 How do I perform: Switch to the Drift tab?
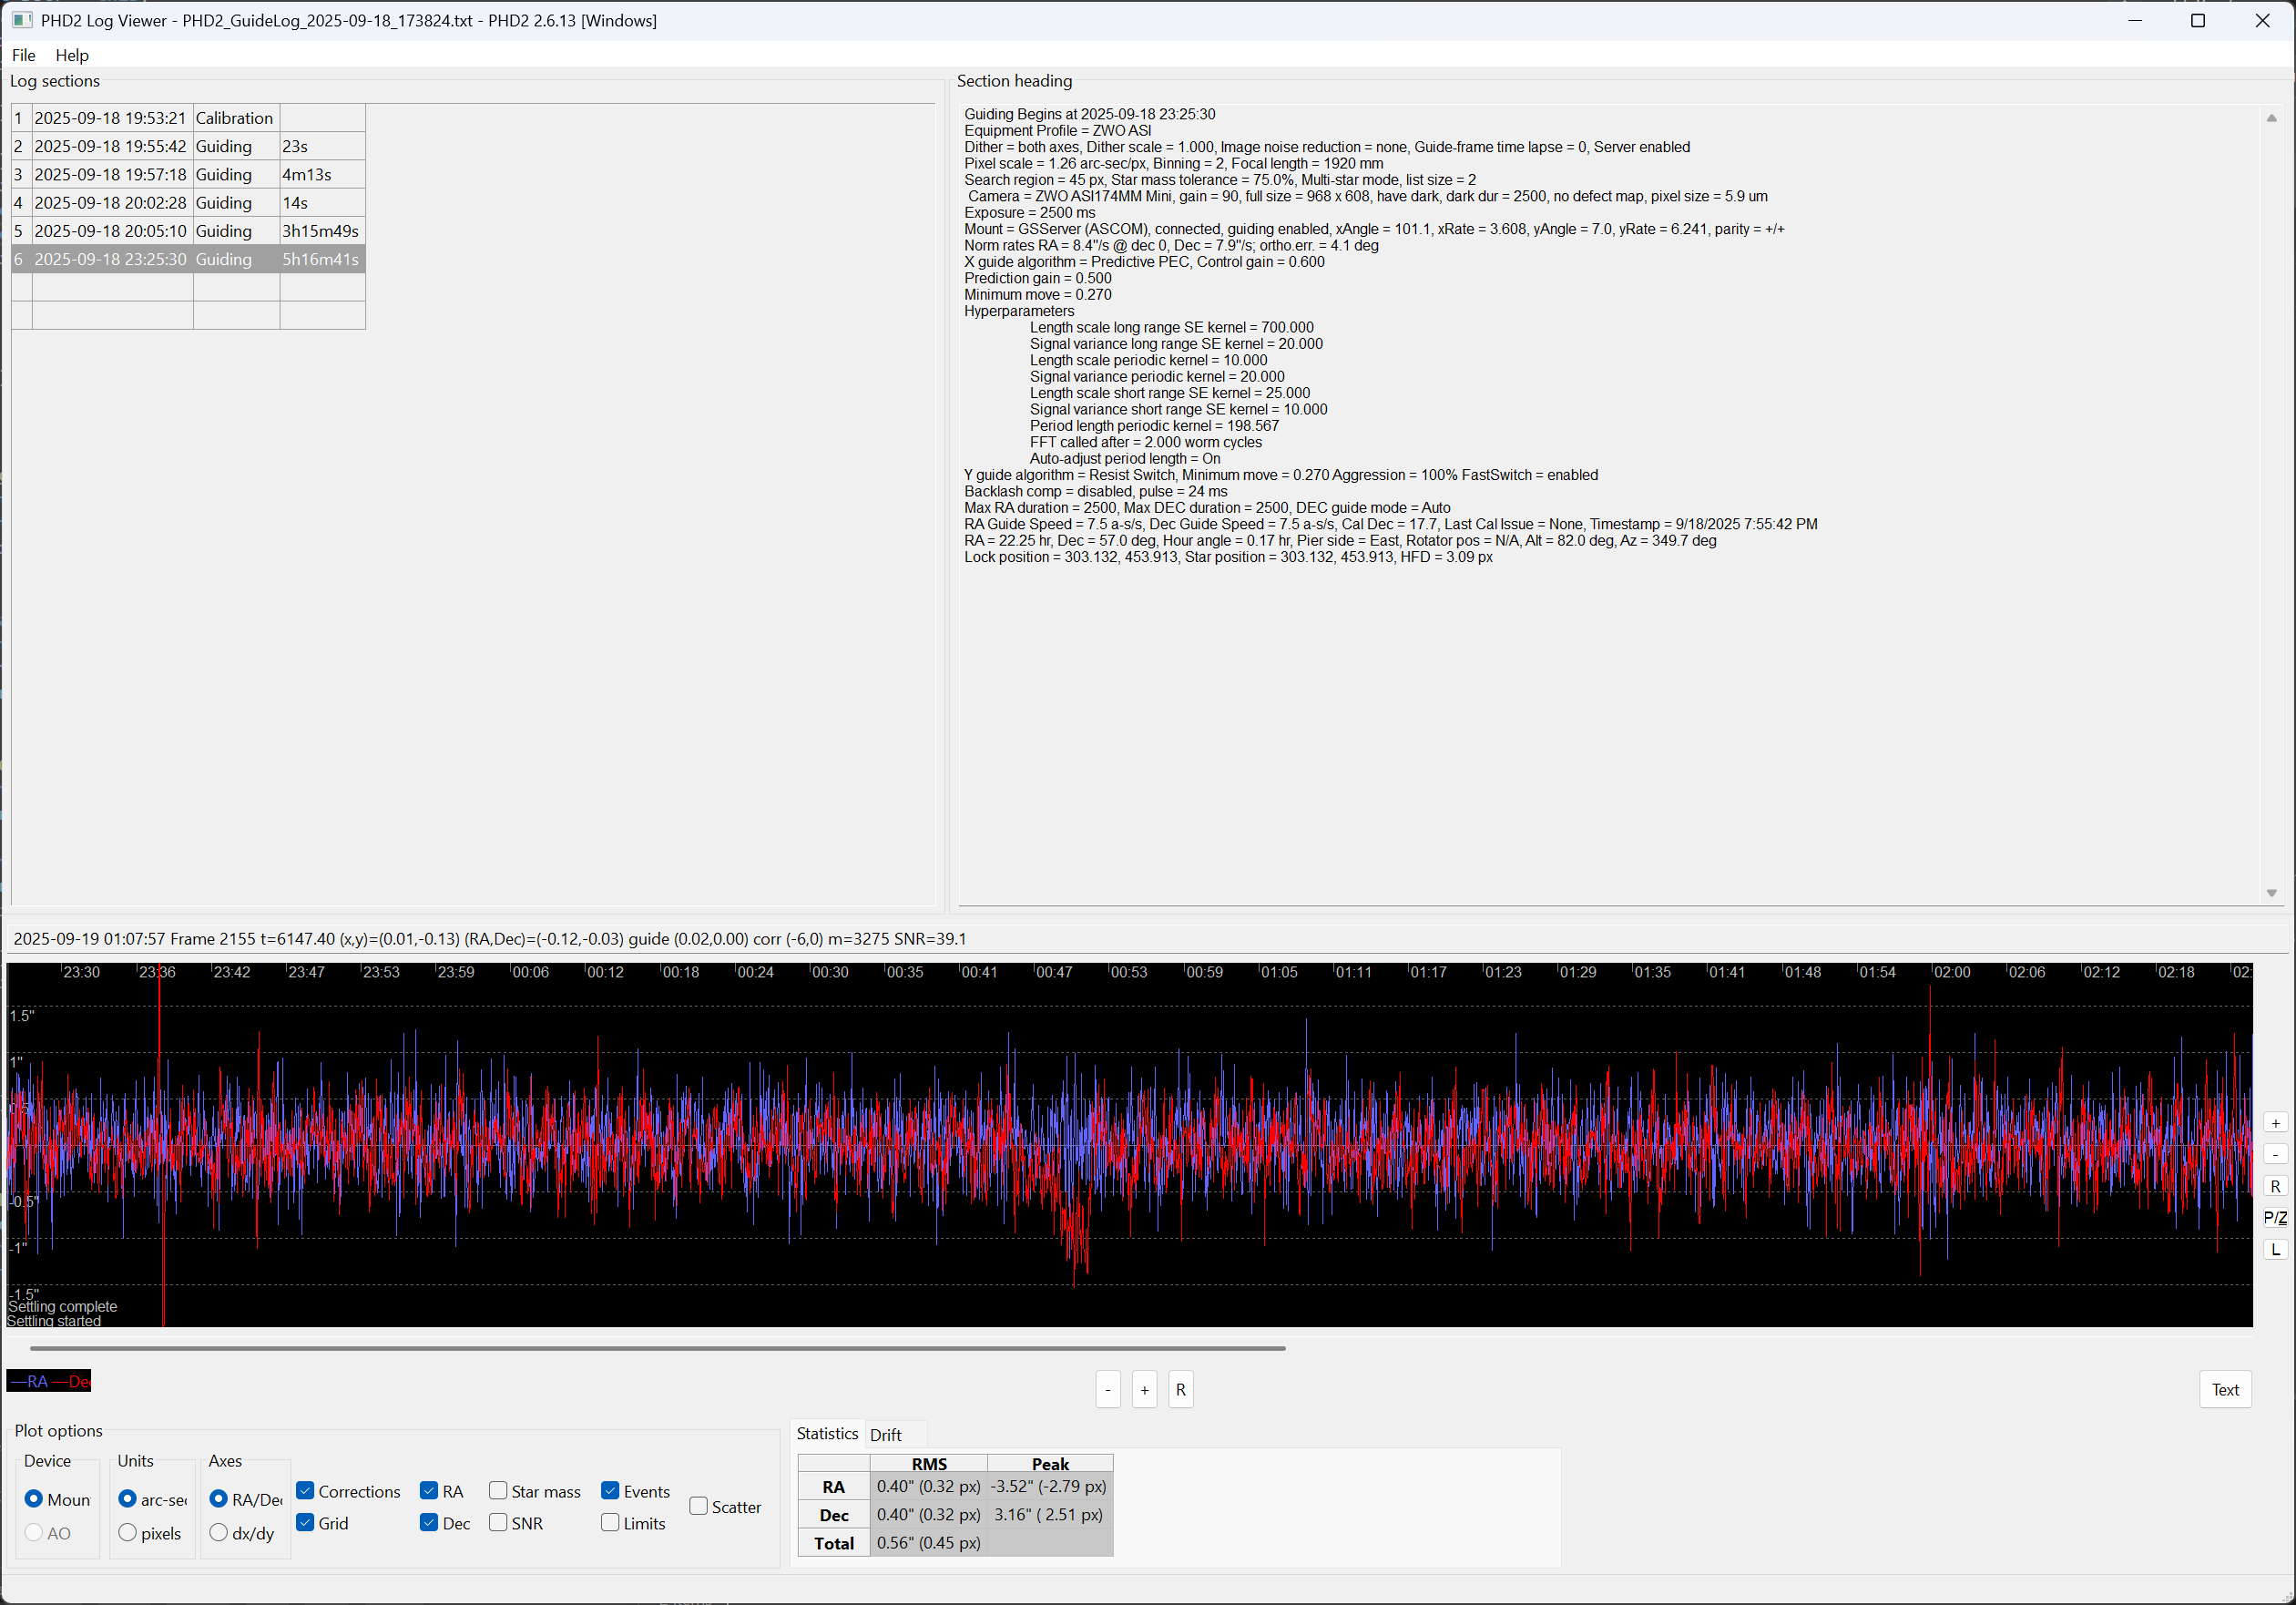[885, 1434]
